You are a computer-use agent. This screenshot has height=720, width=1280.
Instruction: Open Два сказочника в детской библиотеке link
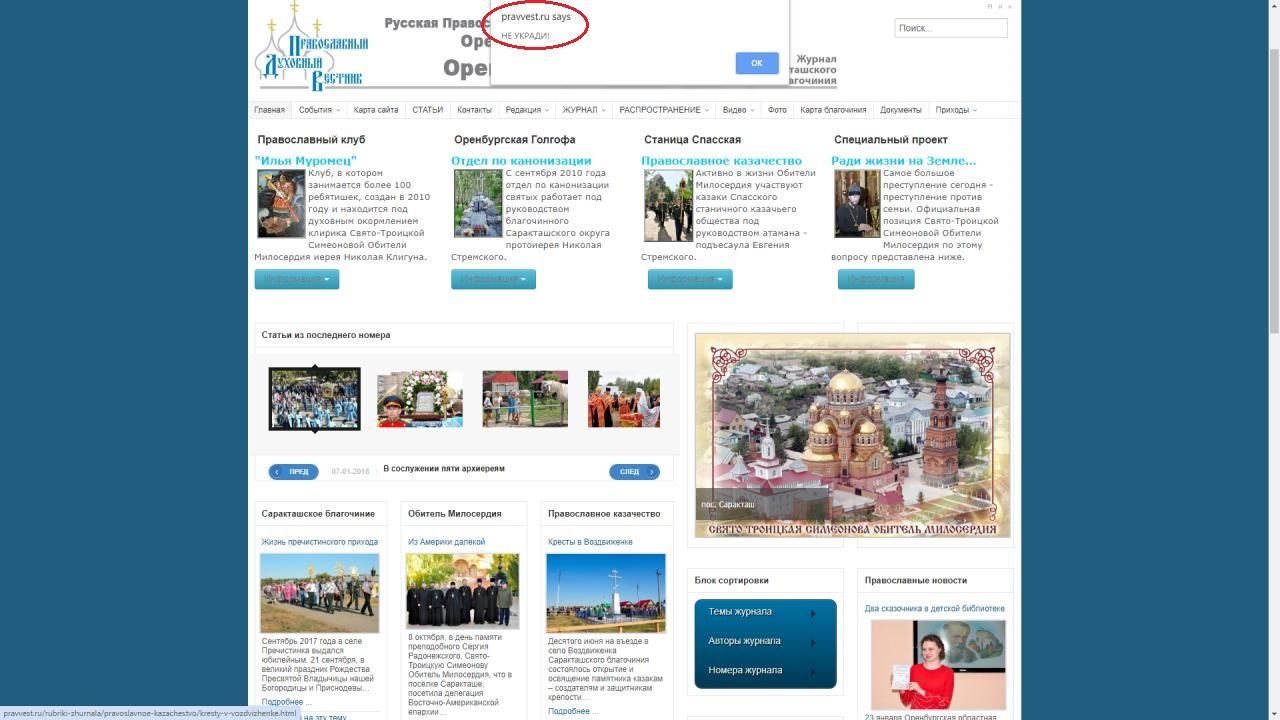(x=935, y=608)
